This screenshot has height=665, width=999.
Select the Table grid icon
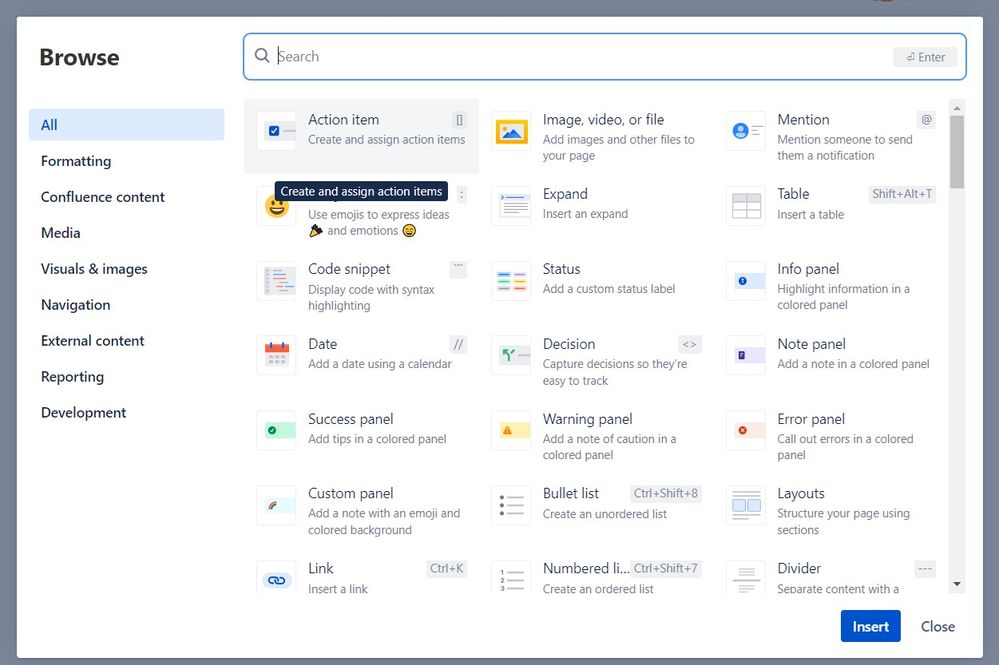click(745, 206)
